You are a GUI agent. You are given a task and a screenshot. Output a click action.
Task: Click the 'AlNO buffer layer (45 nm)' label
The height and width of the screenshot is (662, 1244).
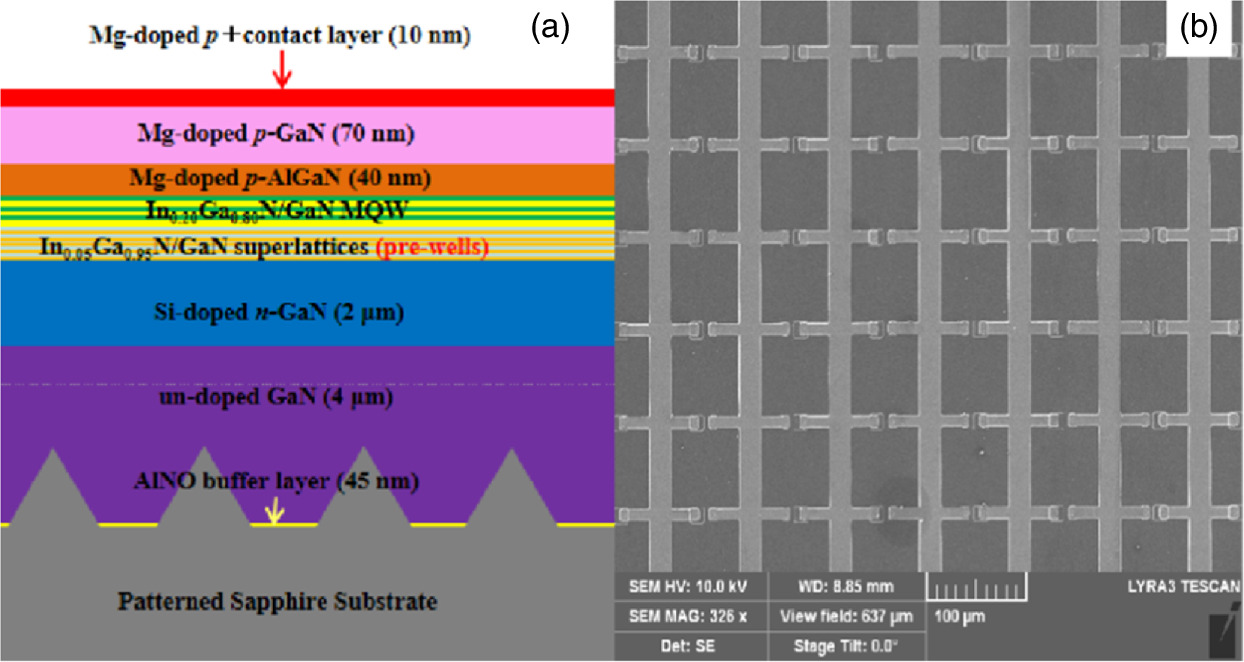pyautogui.click(x=276, y=482)
